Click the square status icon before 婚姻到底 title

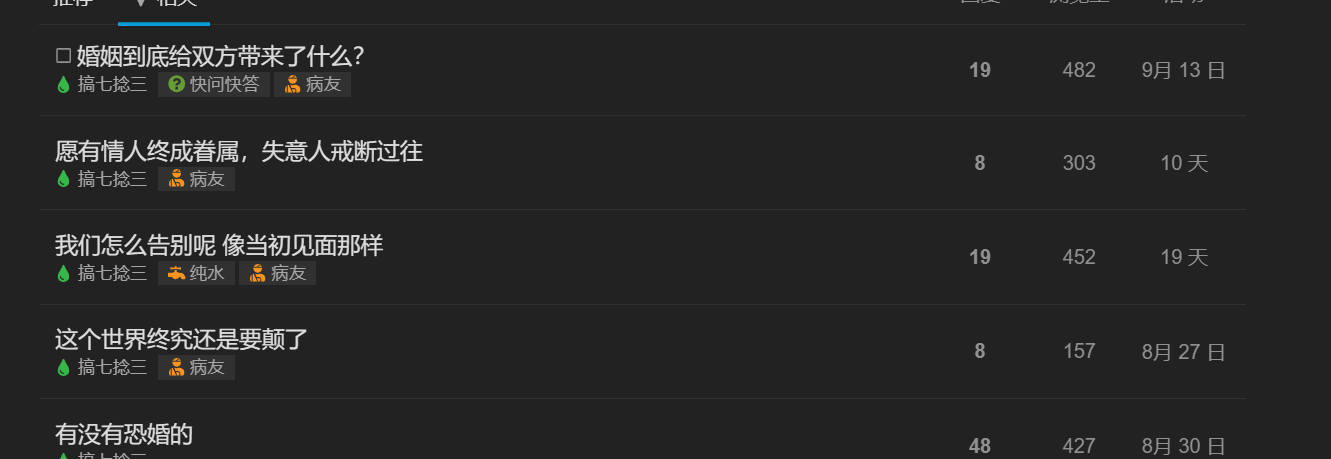[x=63, y=56]
